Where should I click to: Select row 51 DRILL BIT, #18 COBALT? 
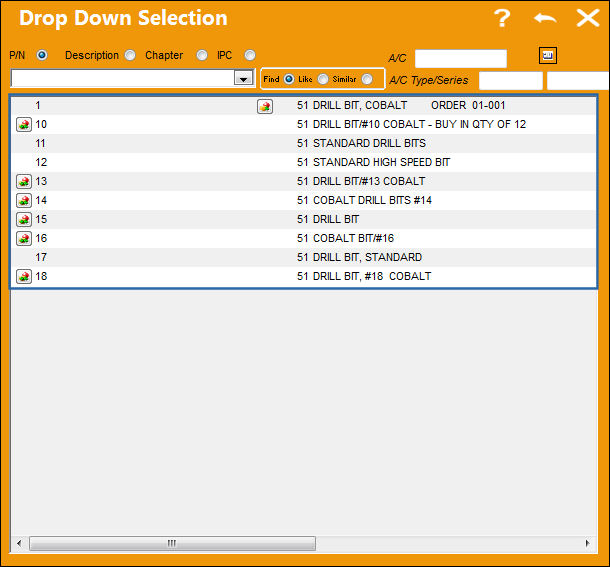[304, 276]
